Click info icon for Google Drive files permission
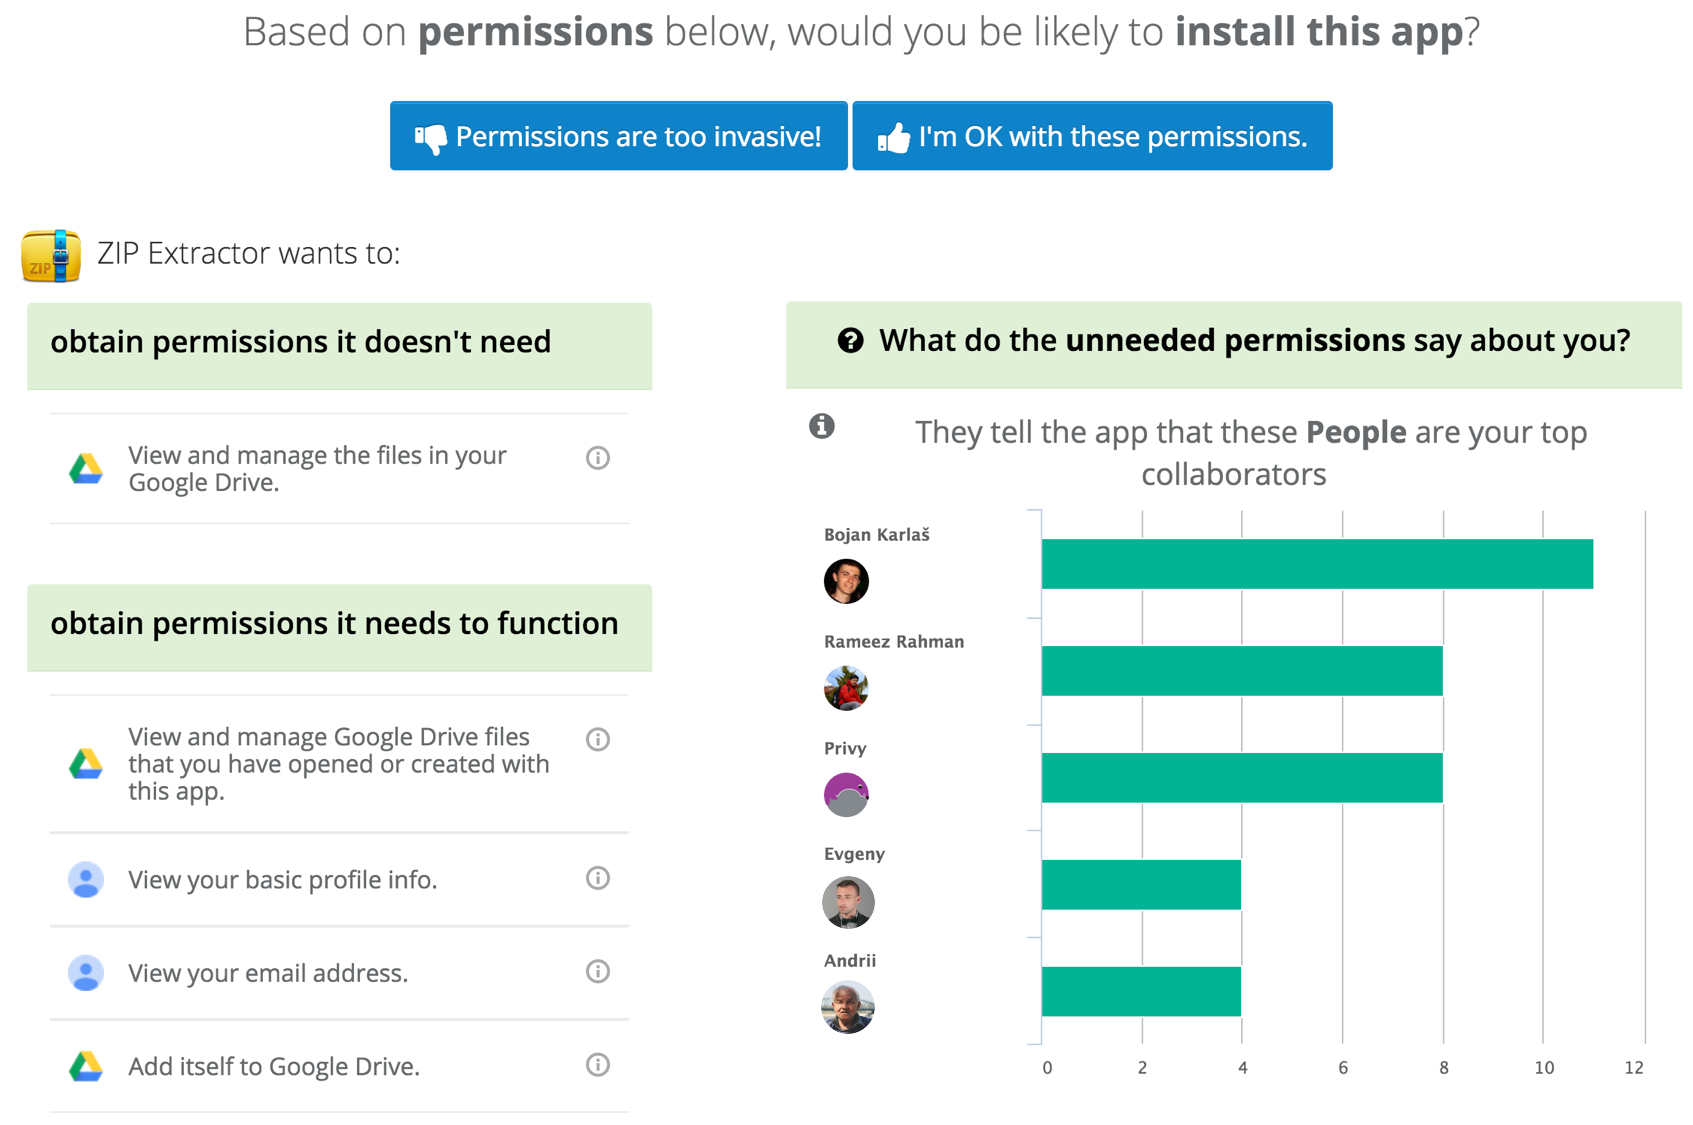 [x=598, y=458]
